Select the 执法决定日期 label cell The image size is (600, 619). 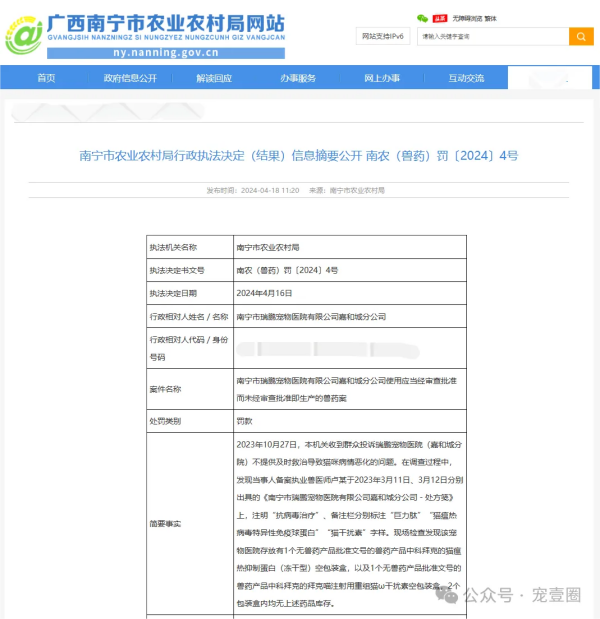click(x=190, y=293)
